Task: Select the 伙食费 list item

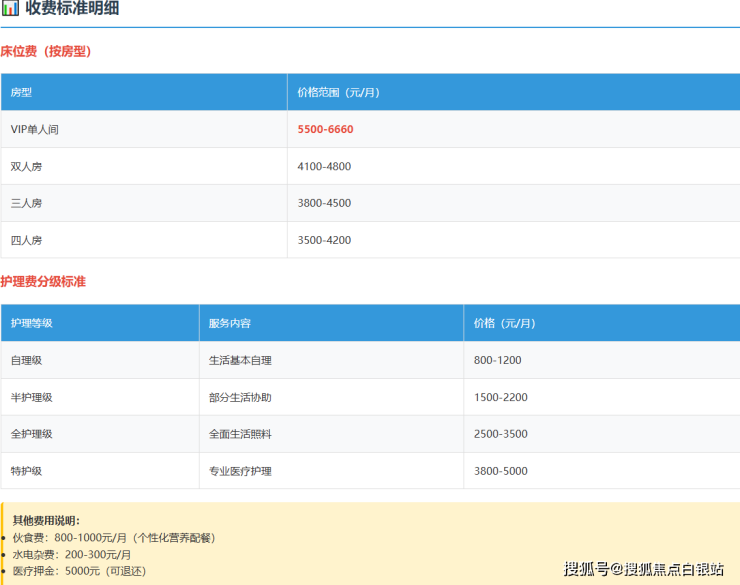Action: (114, 537)
